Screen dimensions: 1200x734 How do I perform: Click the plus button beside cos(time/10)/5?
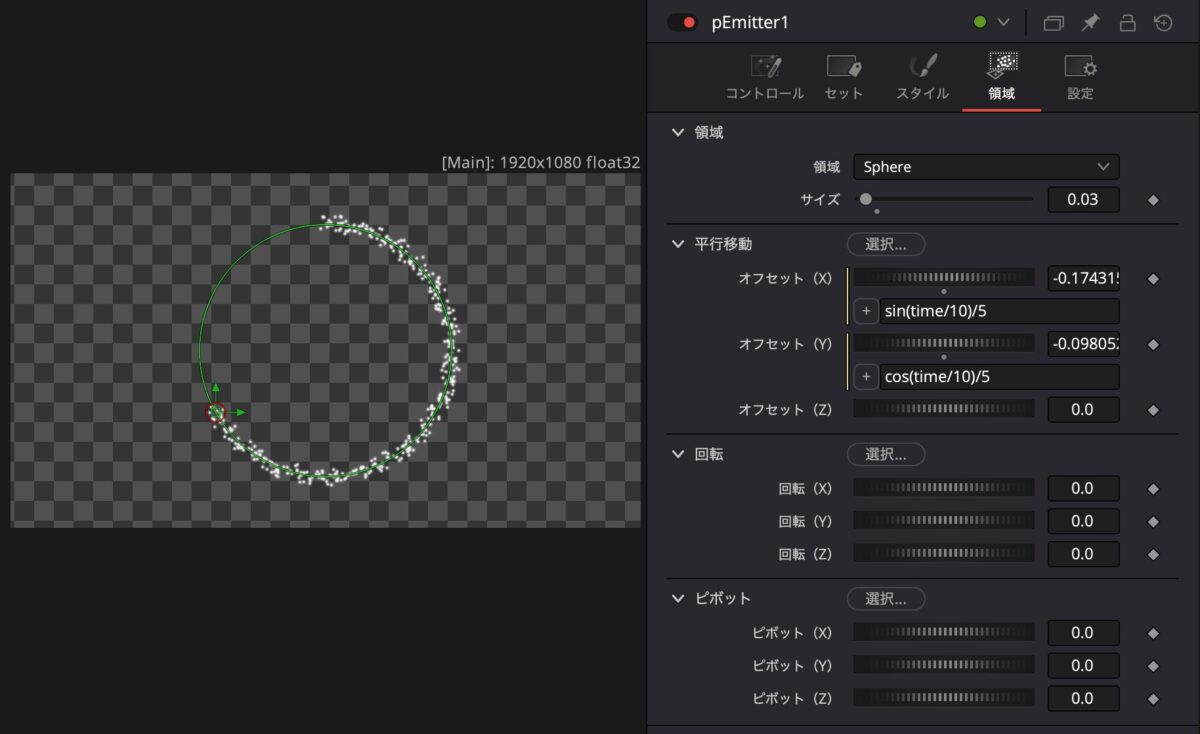[866, 377]
